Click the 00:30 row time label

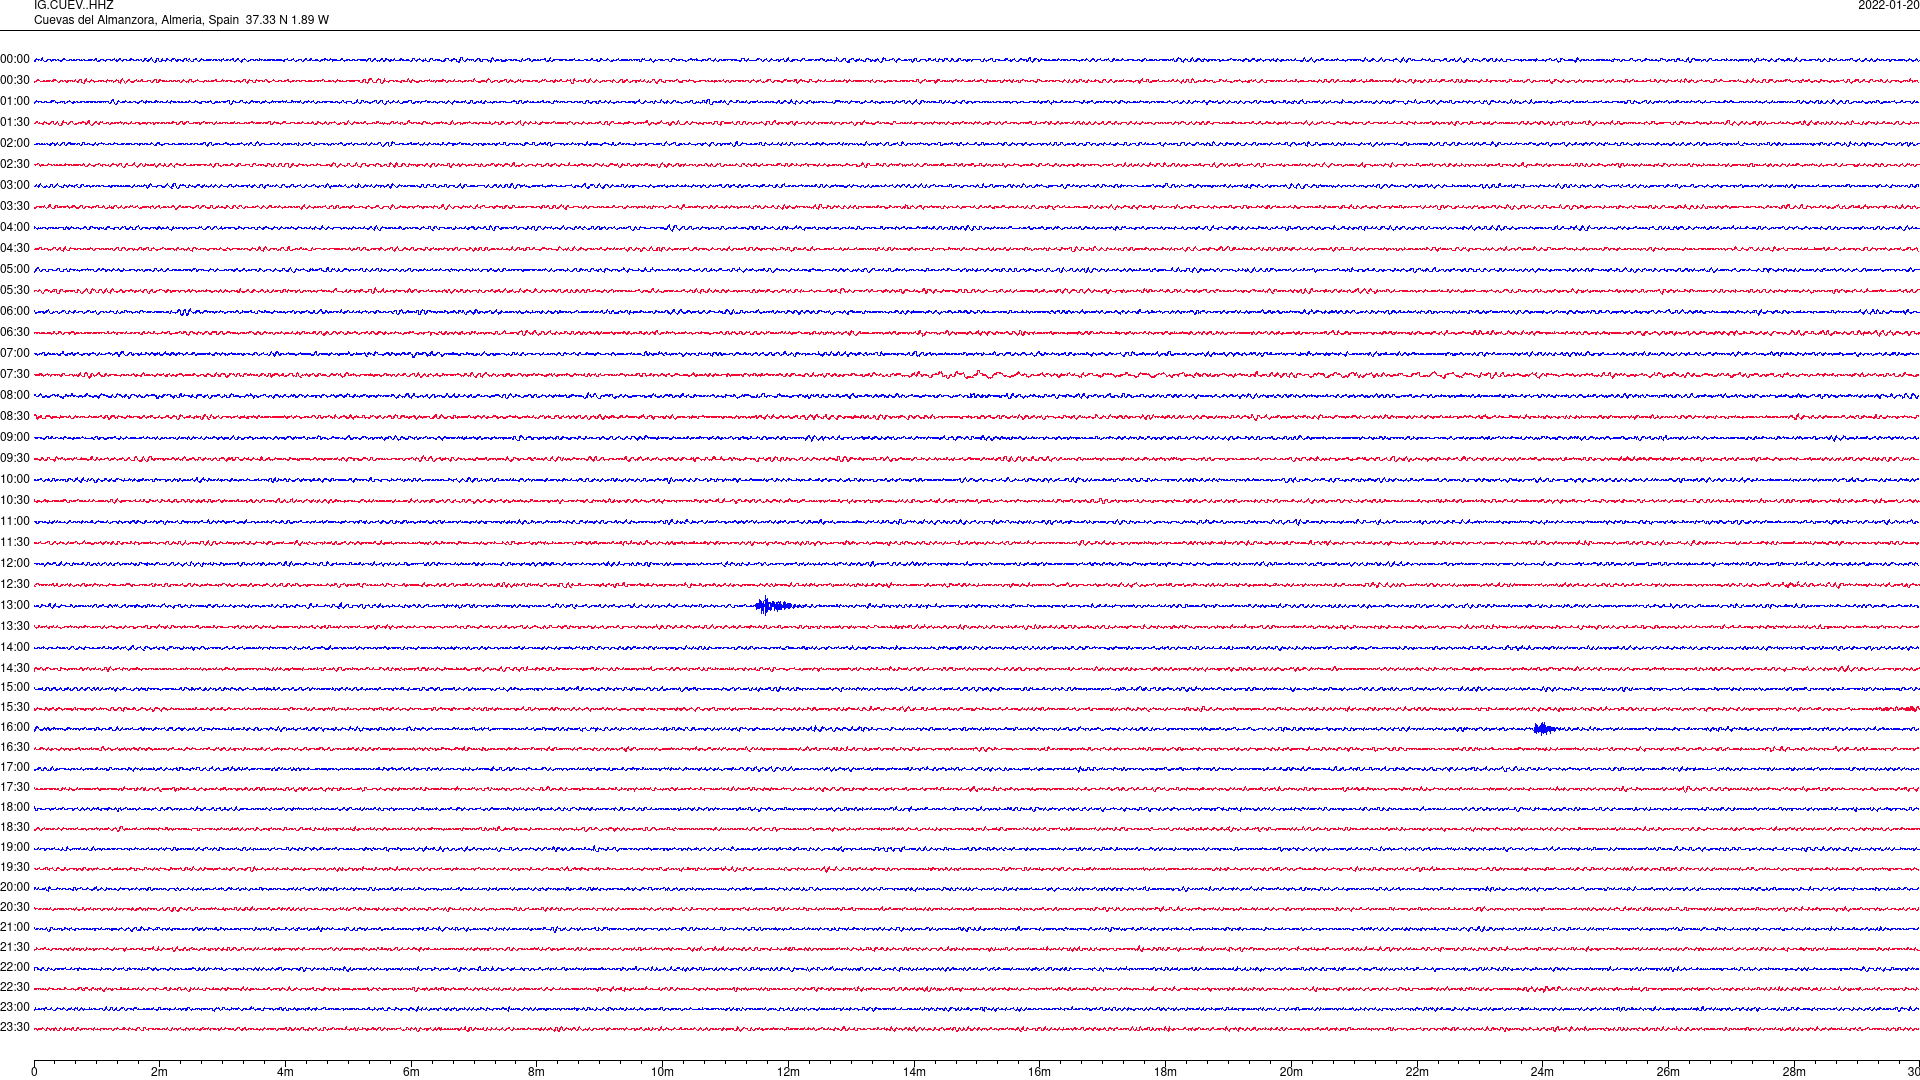[15, 81]
